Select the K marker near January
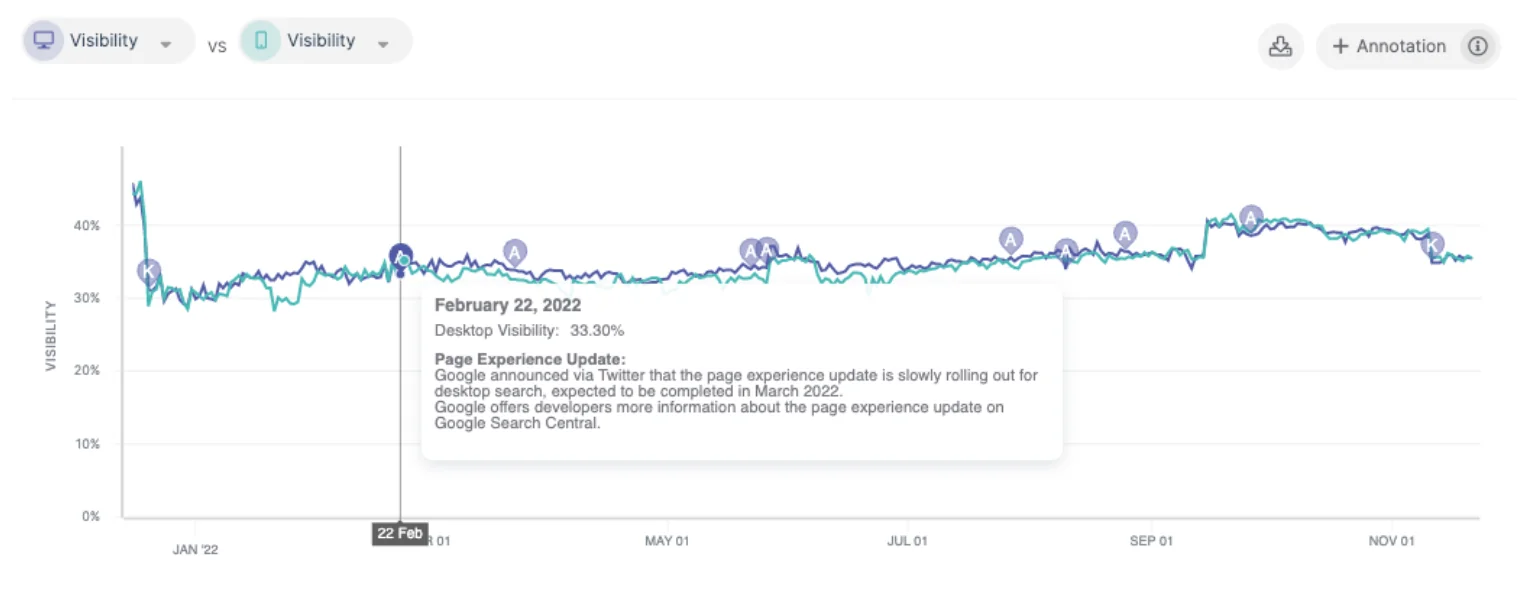Screen dimensions: 1520x592 pyautogui.click(x=148, y=270)
